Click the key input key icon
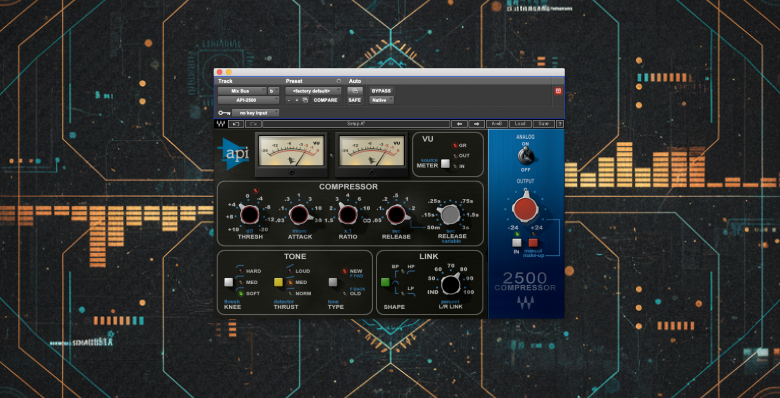 tap(224, 113)
